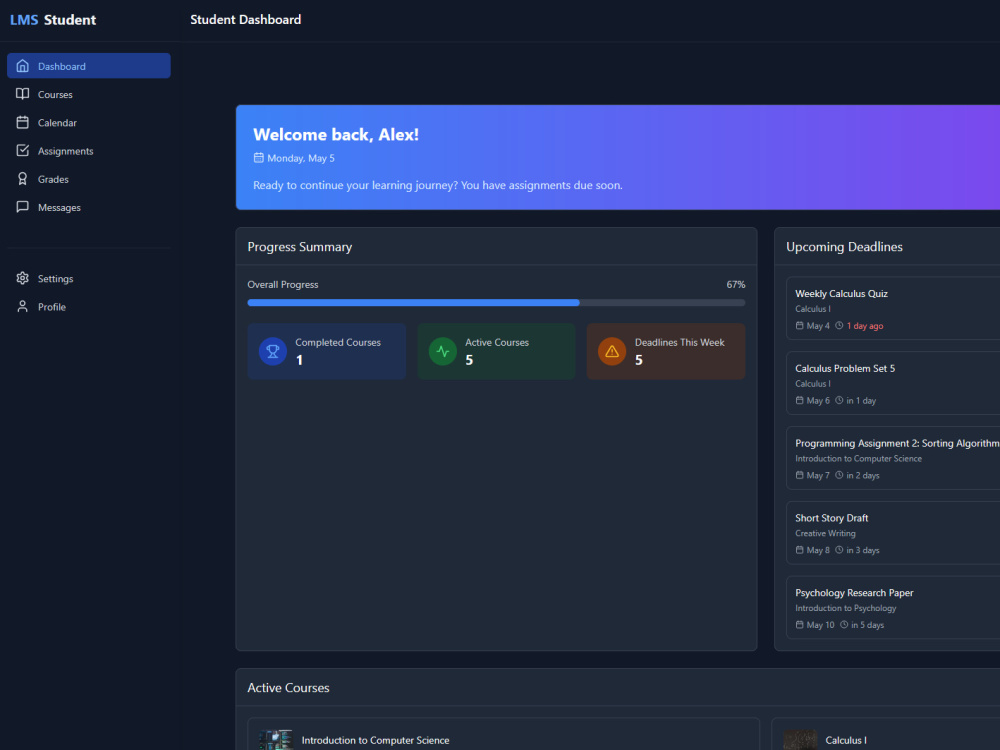Image resolution: width=1000 pixels, height=750 pixels.
Task: Open Programming Assignment 2 Sorting Algorithm
Action: pos(893,458)
